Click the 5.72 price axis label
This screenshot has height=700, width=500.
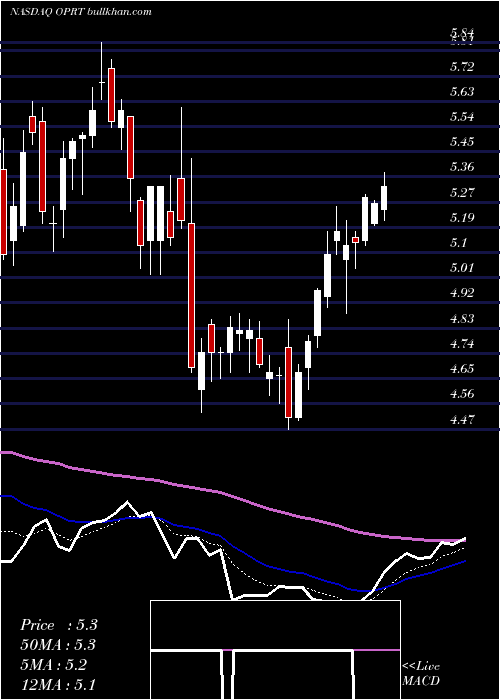(462, 67)
